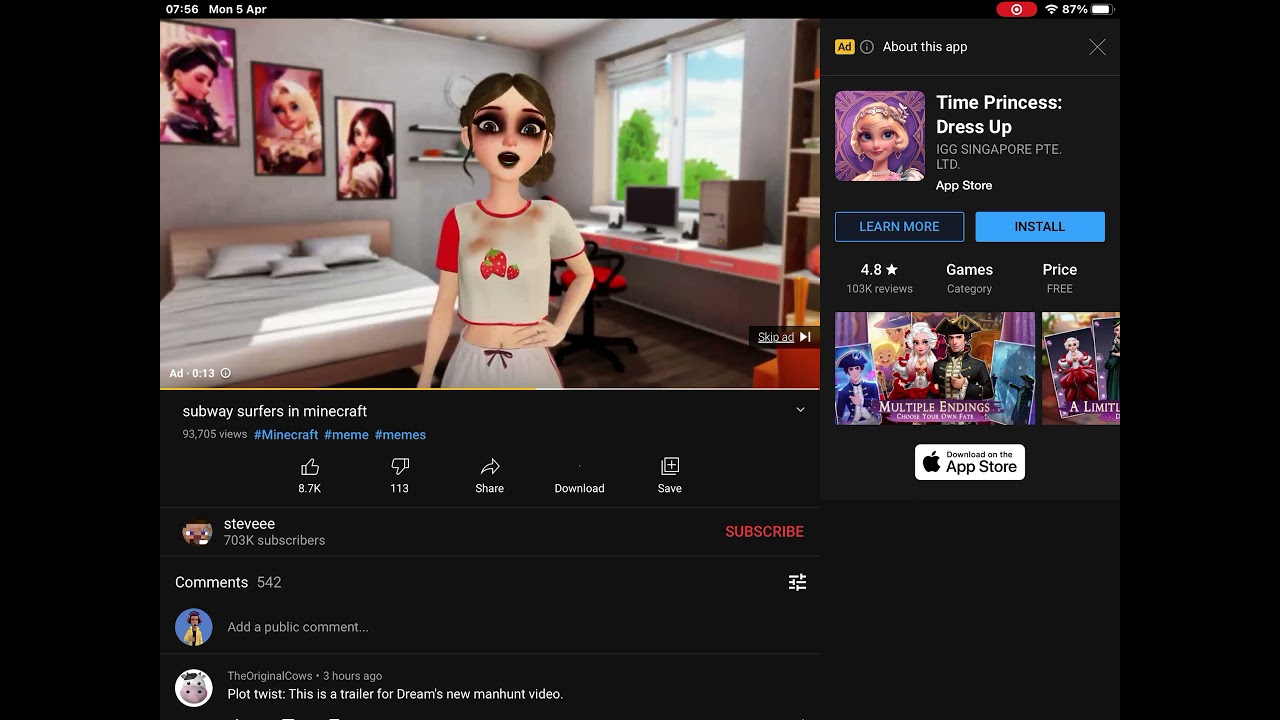Viewport: 1280px width, 720px height.
Task: Click the Comments 542 header
Action: 228,582
